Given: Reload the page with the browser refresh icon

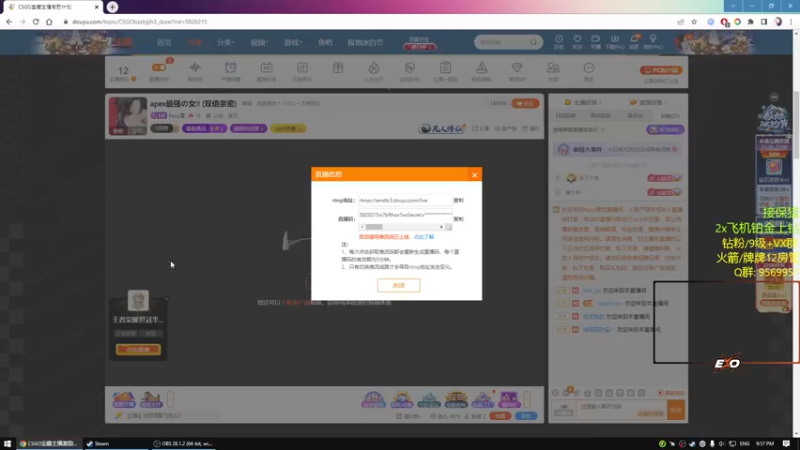Looking at the screenshot, I should 36,22.
